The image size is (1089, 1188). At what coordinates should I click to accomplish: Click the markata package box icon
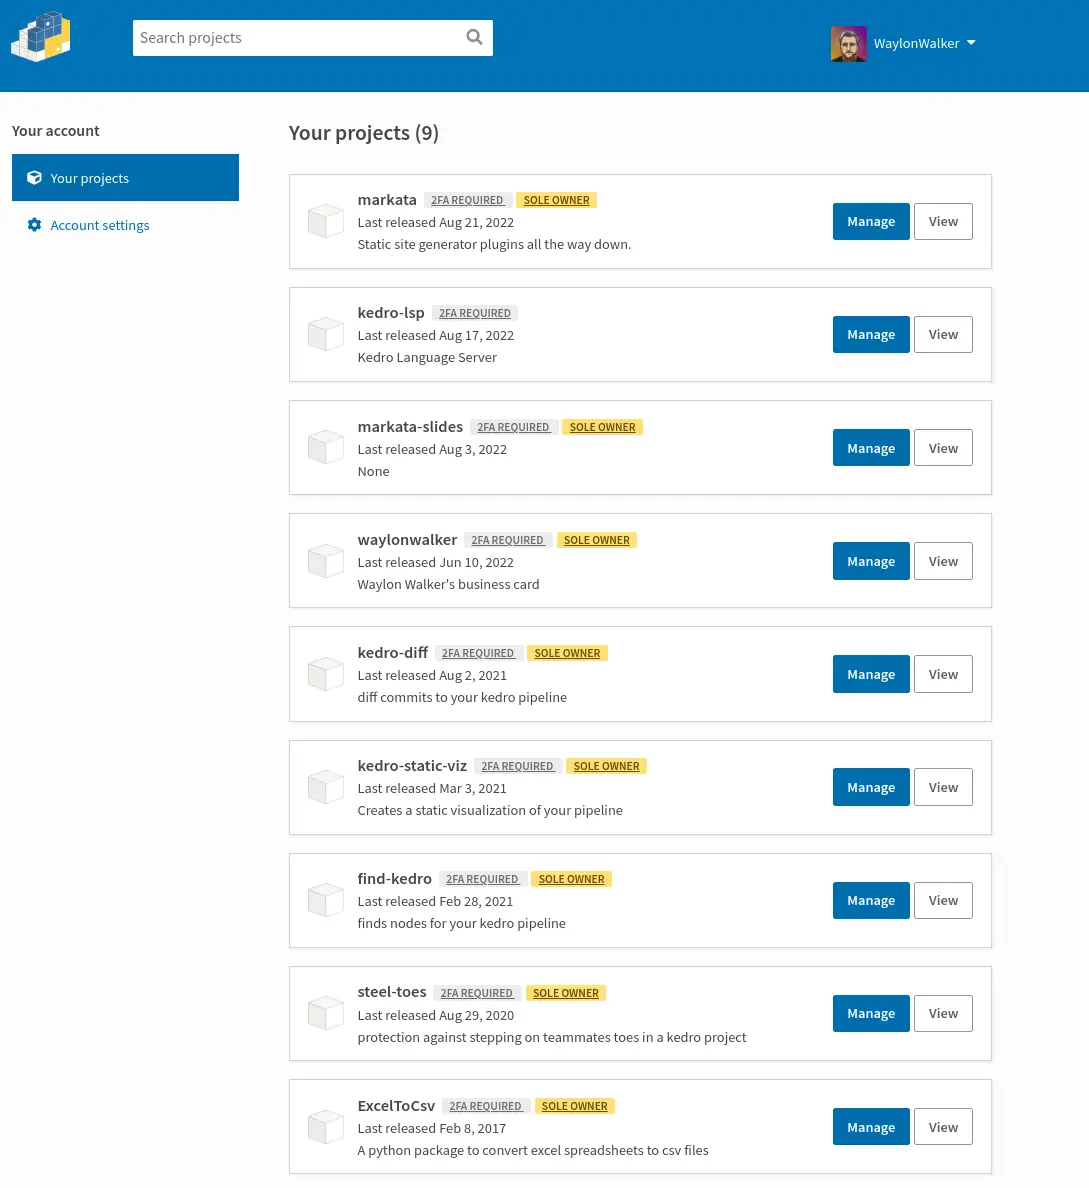(x=326, y=221)
